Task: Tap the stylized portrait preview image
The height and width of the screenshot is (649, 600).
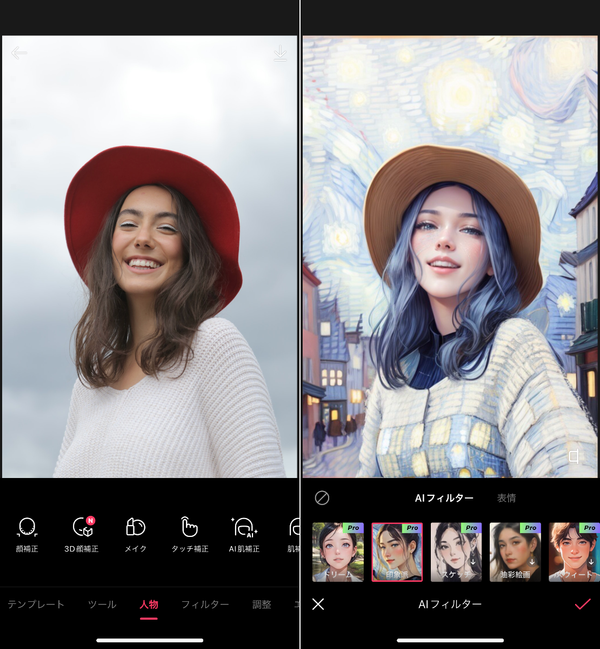Action: (450, 257)
